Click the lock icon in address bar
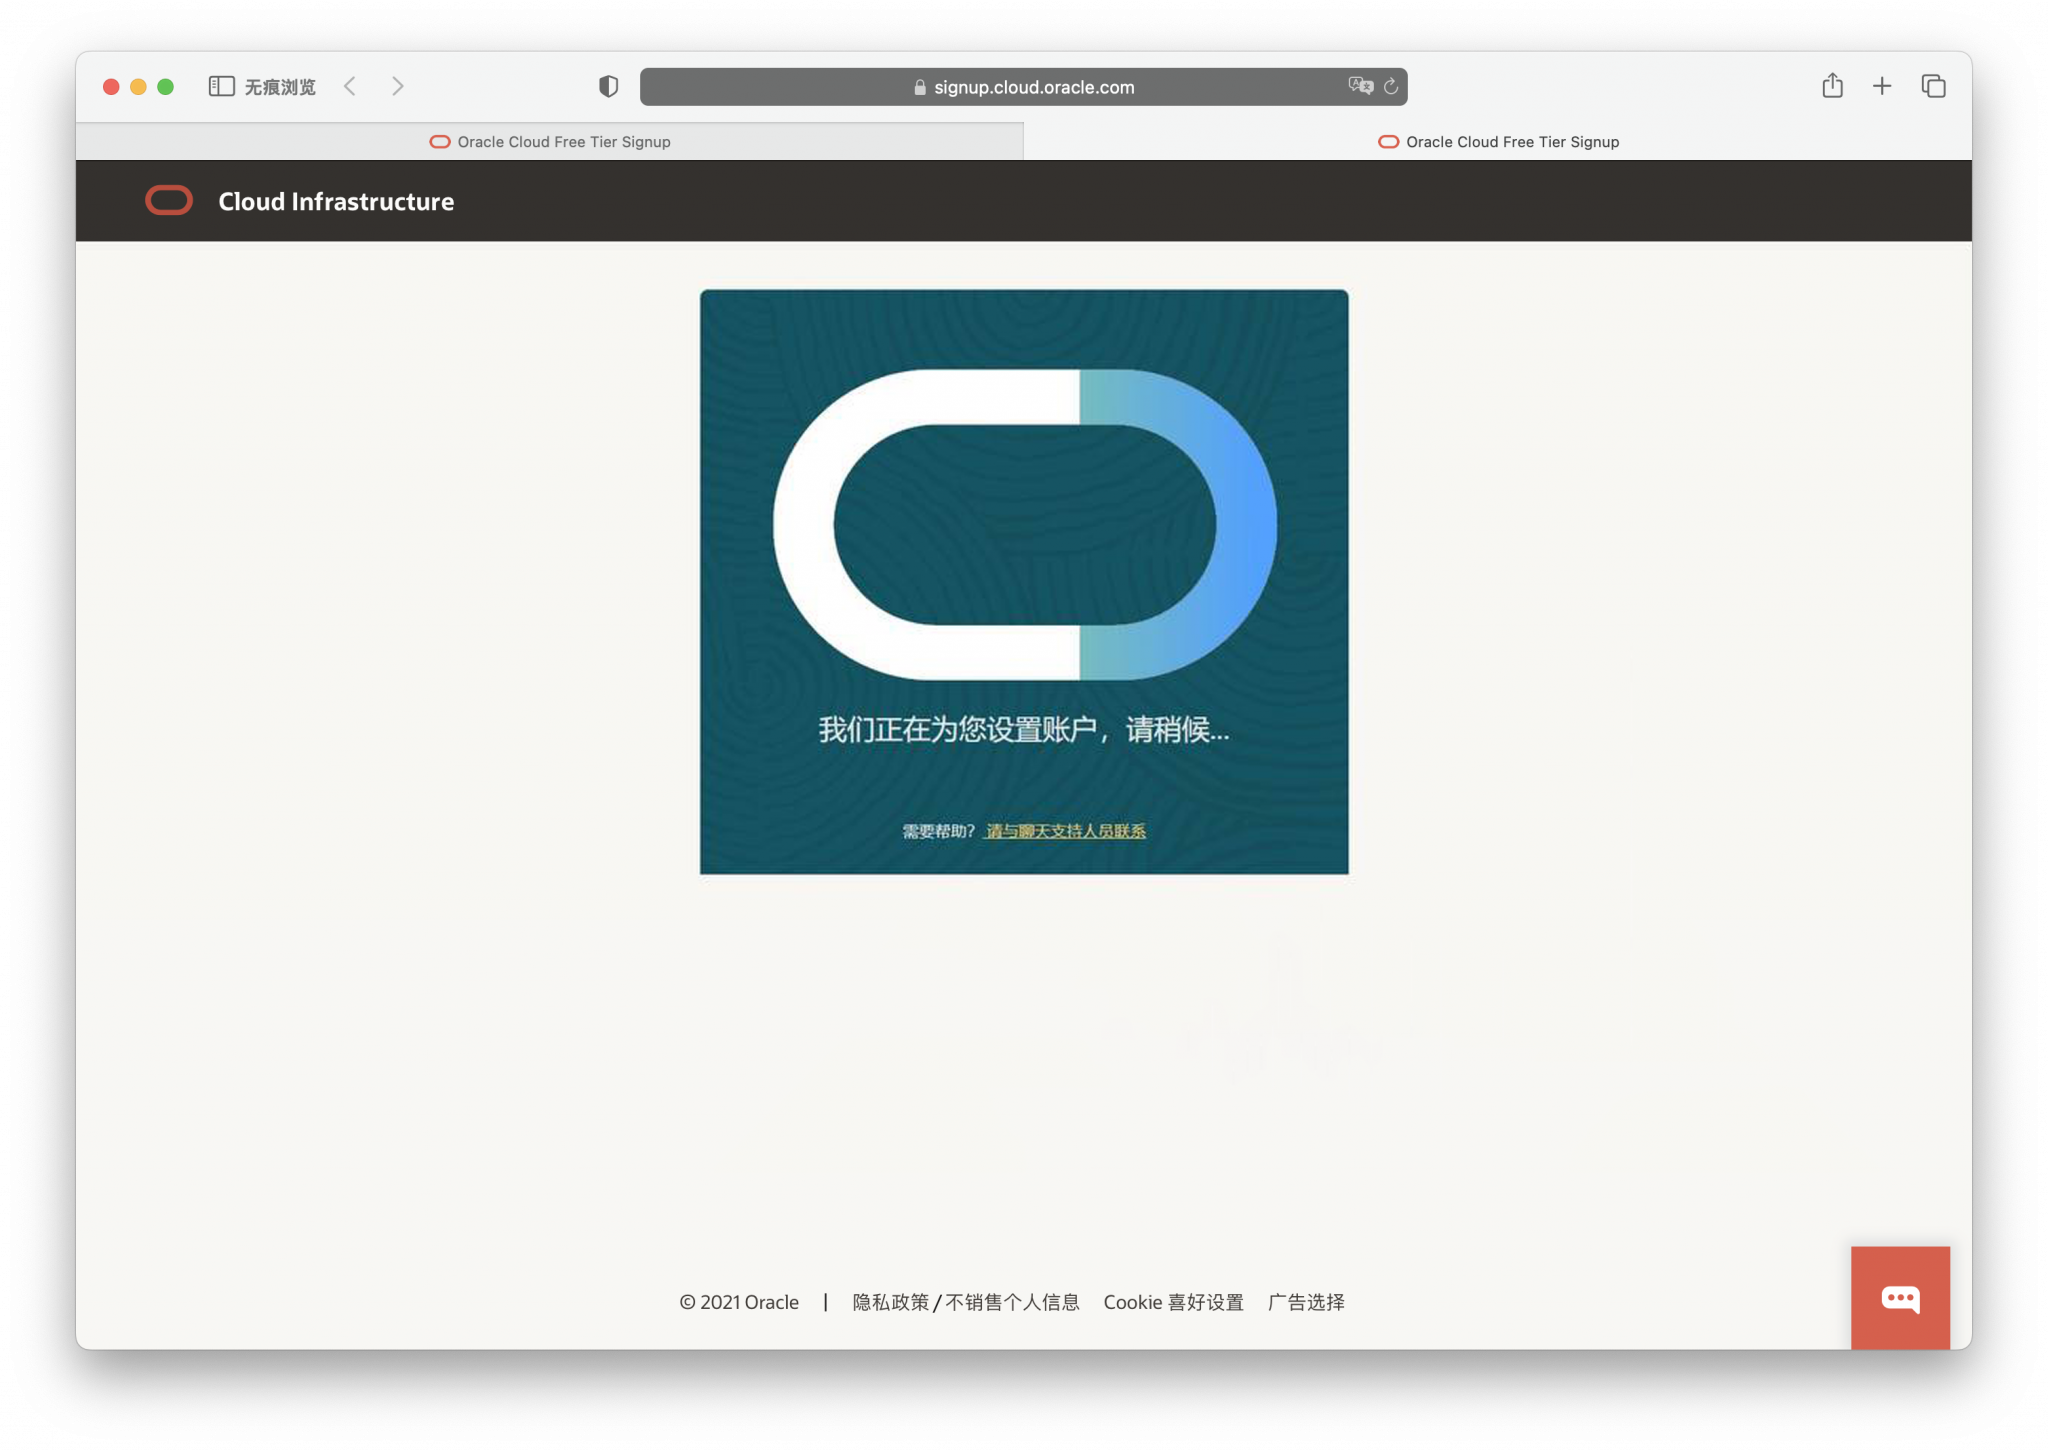This screenshot has height=1450, width=2048. click(x=920, y=87)
